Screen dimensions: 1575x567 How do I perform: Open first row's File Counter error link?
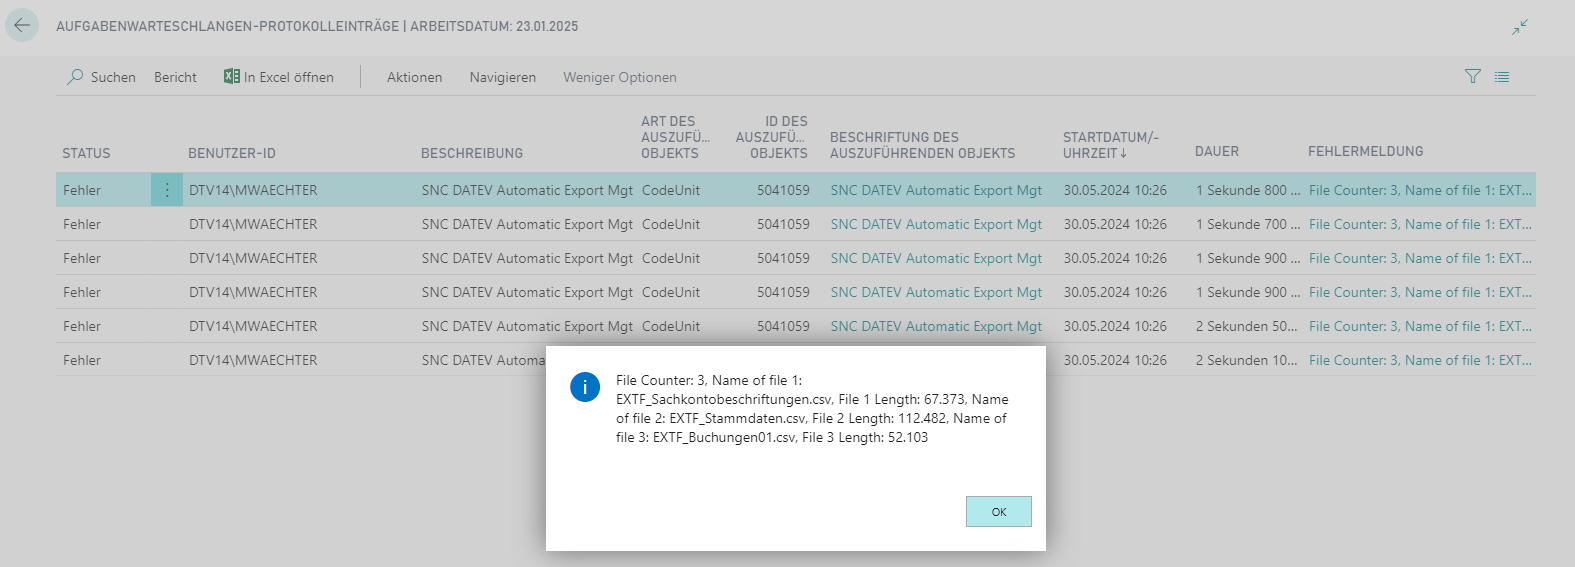pyautogui.click(x=1419, y=190)
